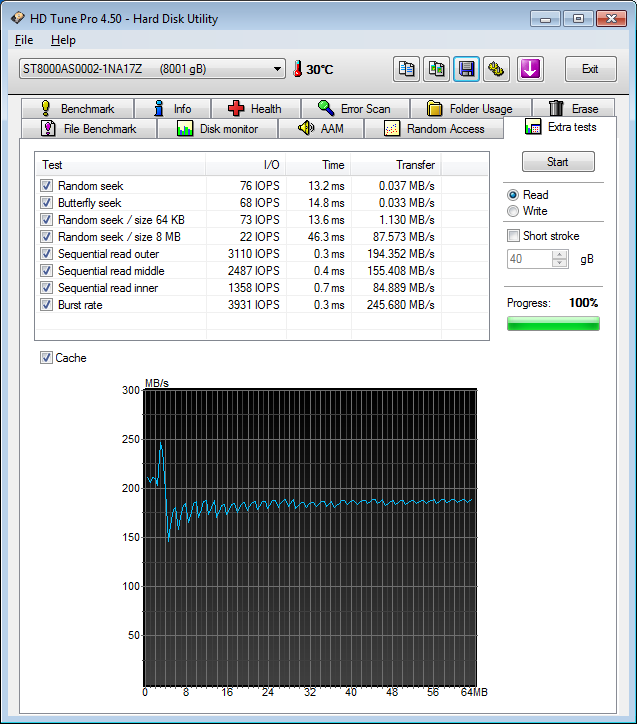This screenshot has height=724, width=637.
Task: Uncheck Sequential read inner checkbox
Action: [46, 288]
